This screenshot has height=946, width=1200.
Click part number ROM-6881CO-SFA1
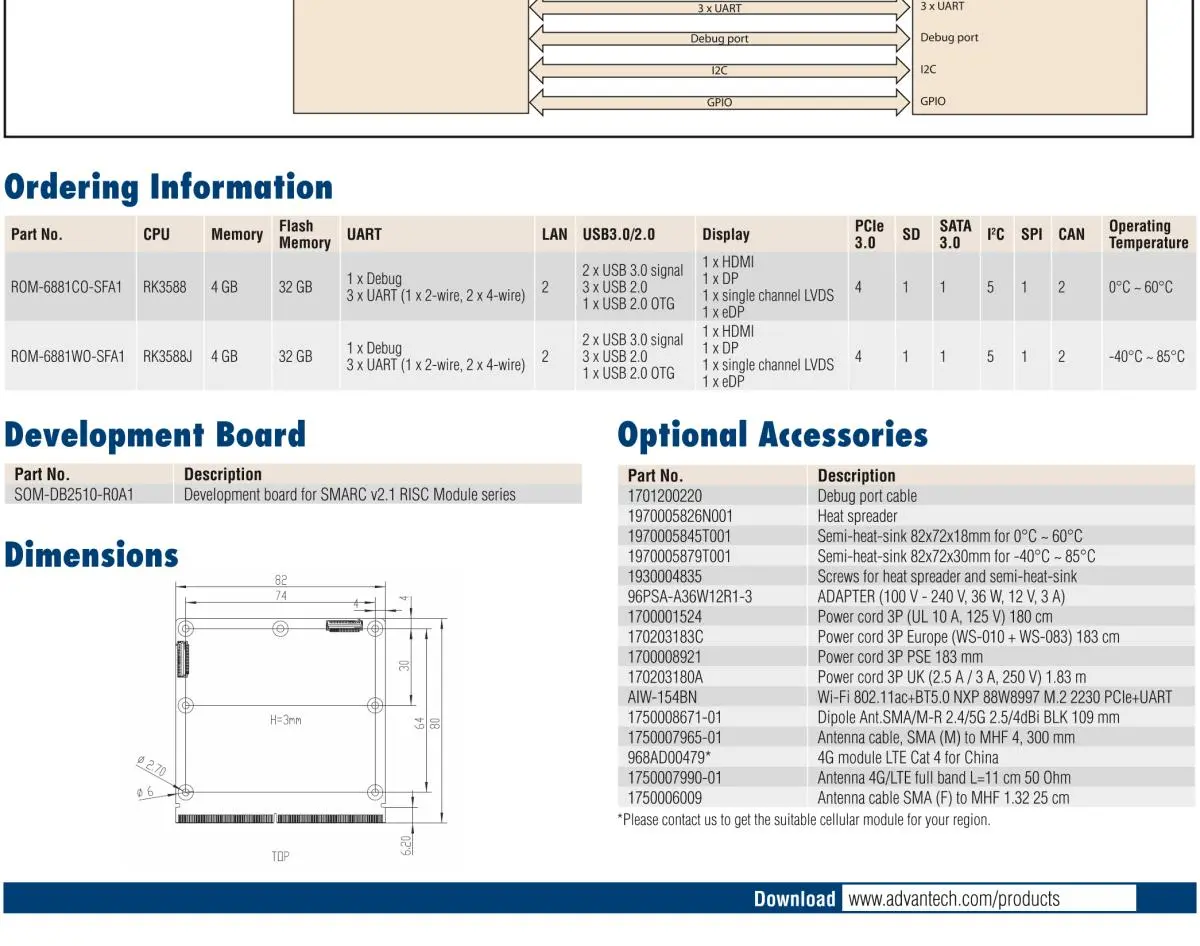pos(67,287)
